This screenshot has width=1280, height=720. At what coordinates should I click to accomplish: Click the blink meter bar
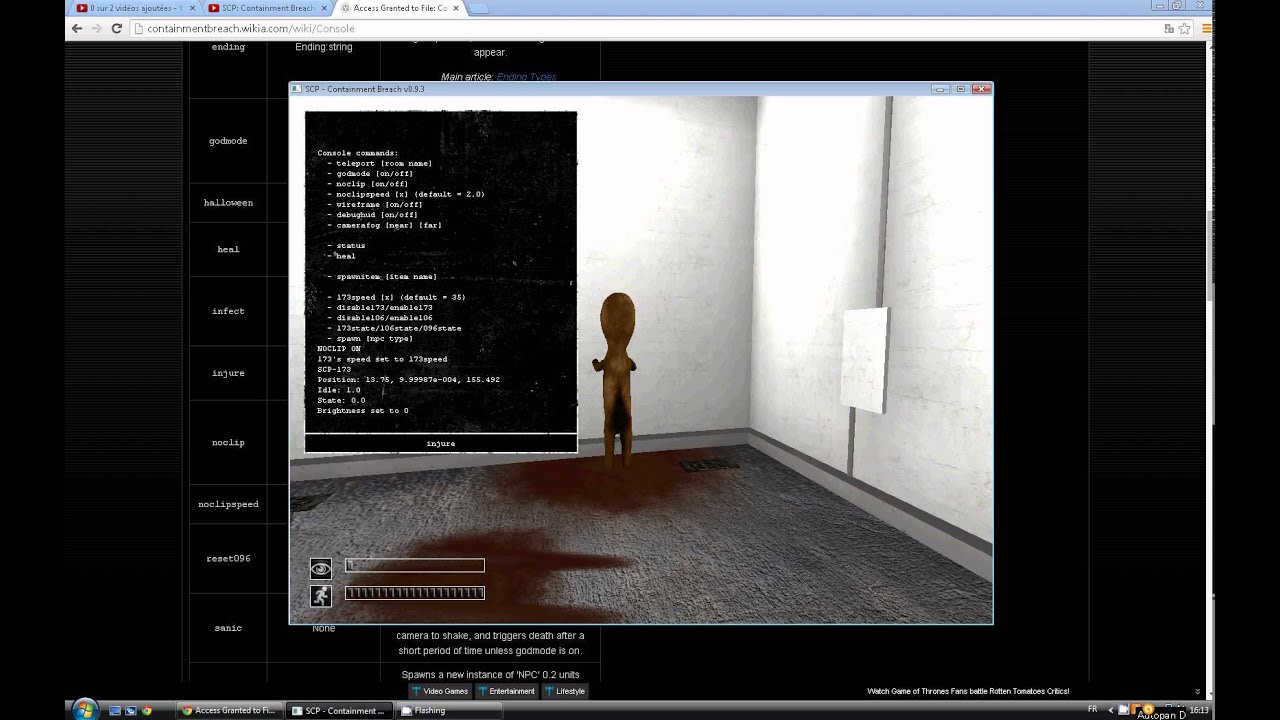(x=415, y=566)
